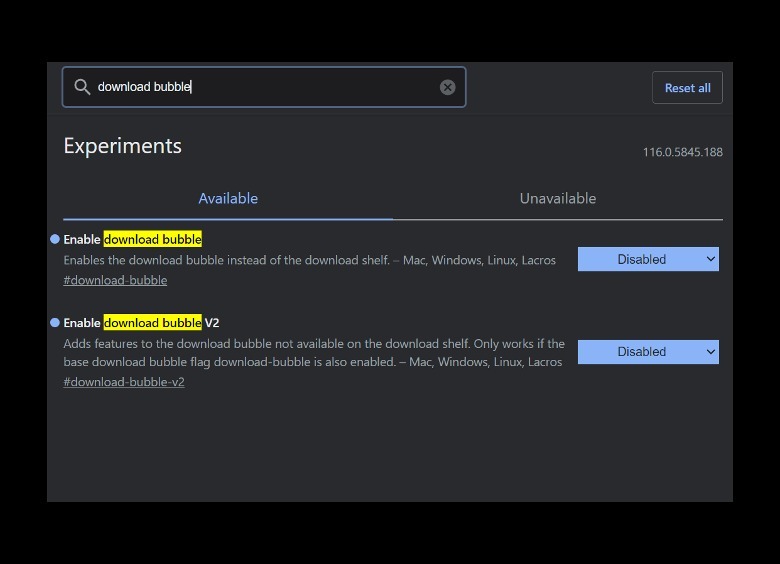Click the magnifier icon in the search box
The width and height of the screenshot is (780, 564).
point(82,87)
